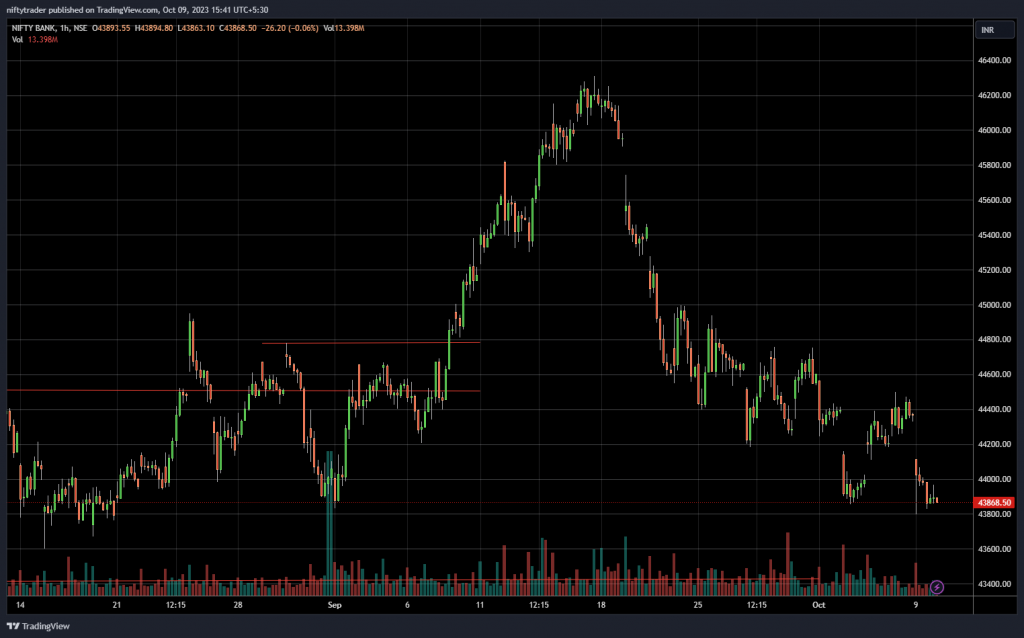
Task: Click the publisher line by niftytrader
Action: tap(137, 10)
